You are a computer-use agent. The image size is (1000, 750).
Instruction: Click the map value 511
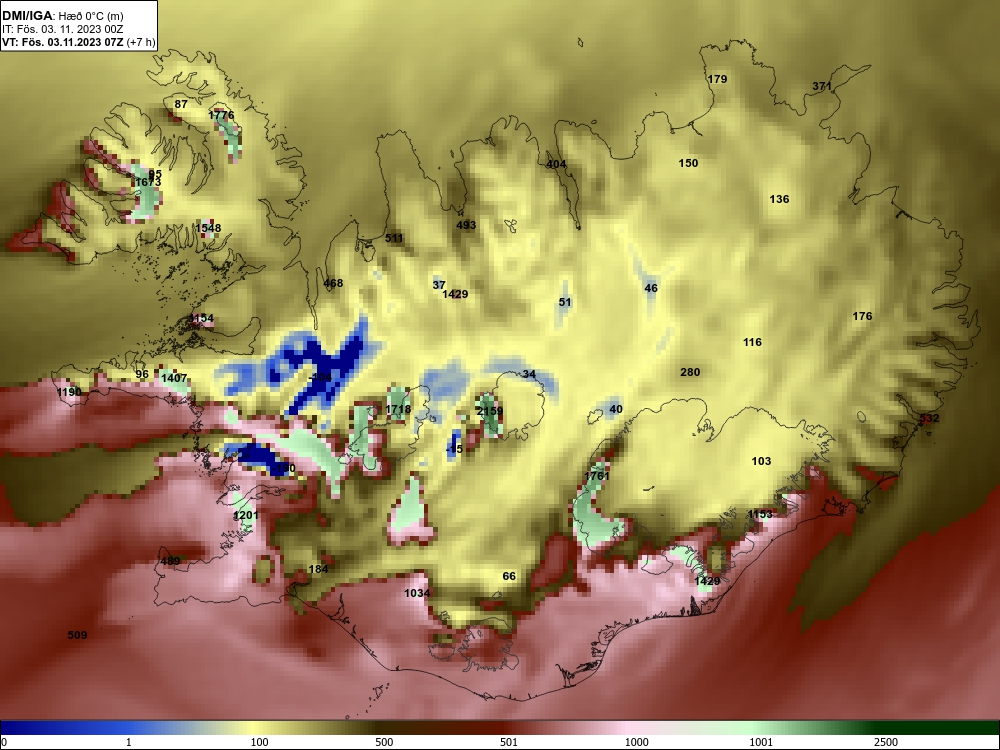point(394,239)
